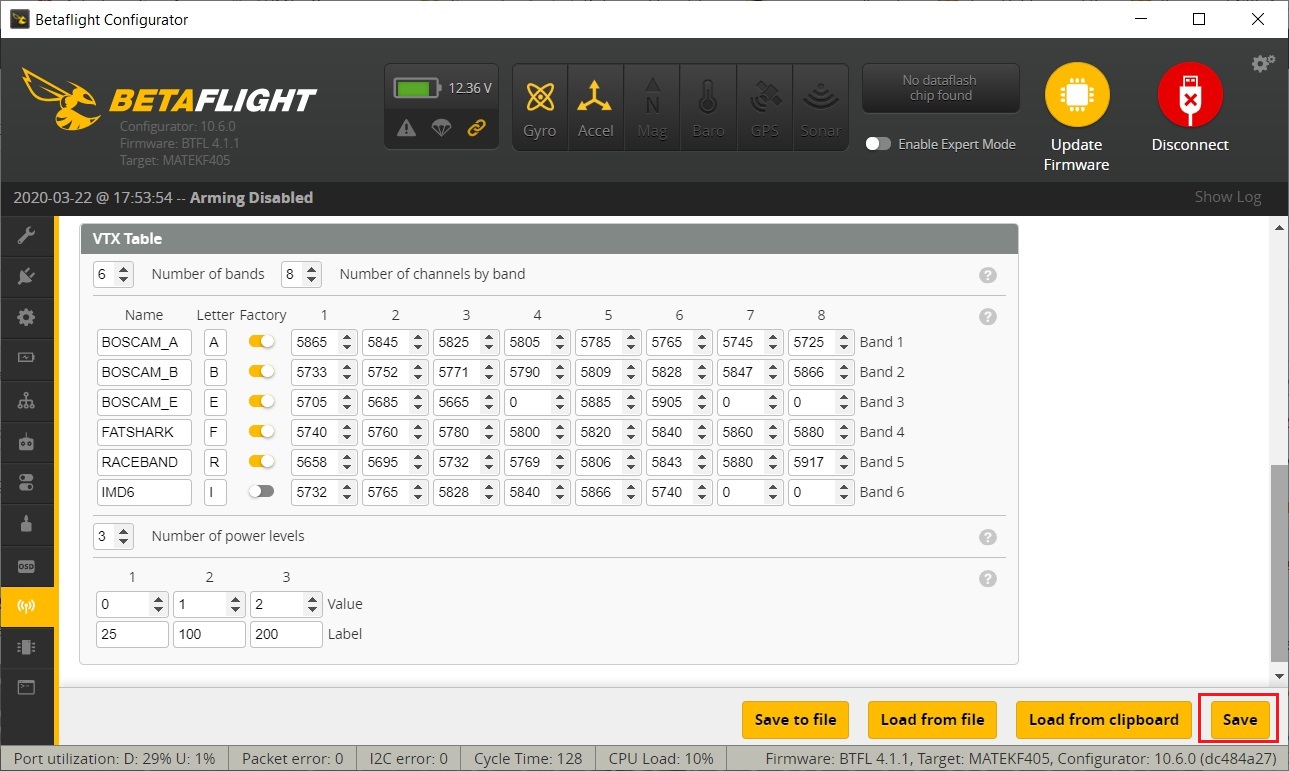This screenshot has height=771, width=1289.
Task: Open the CLI terminal icon
Action: (x=27, y=688)
